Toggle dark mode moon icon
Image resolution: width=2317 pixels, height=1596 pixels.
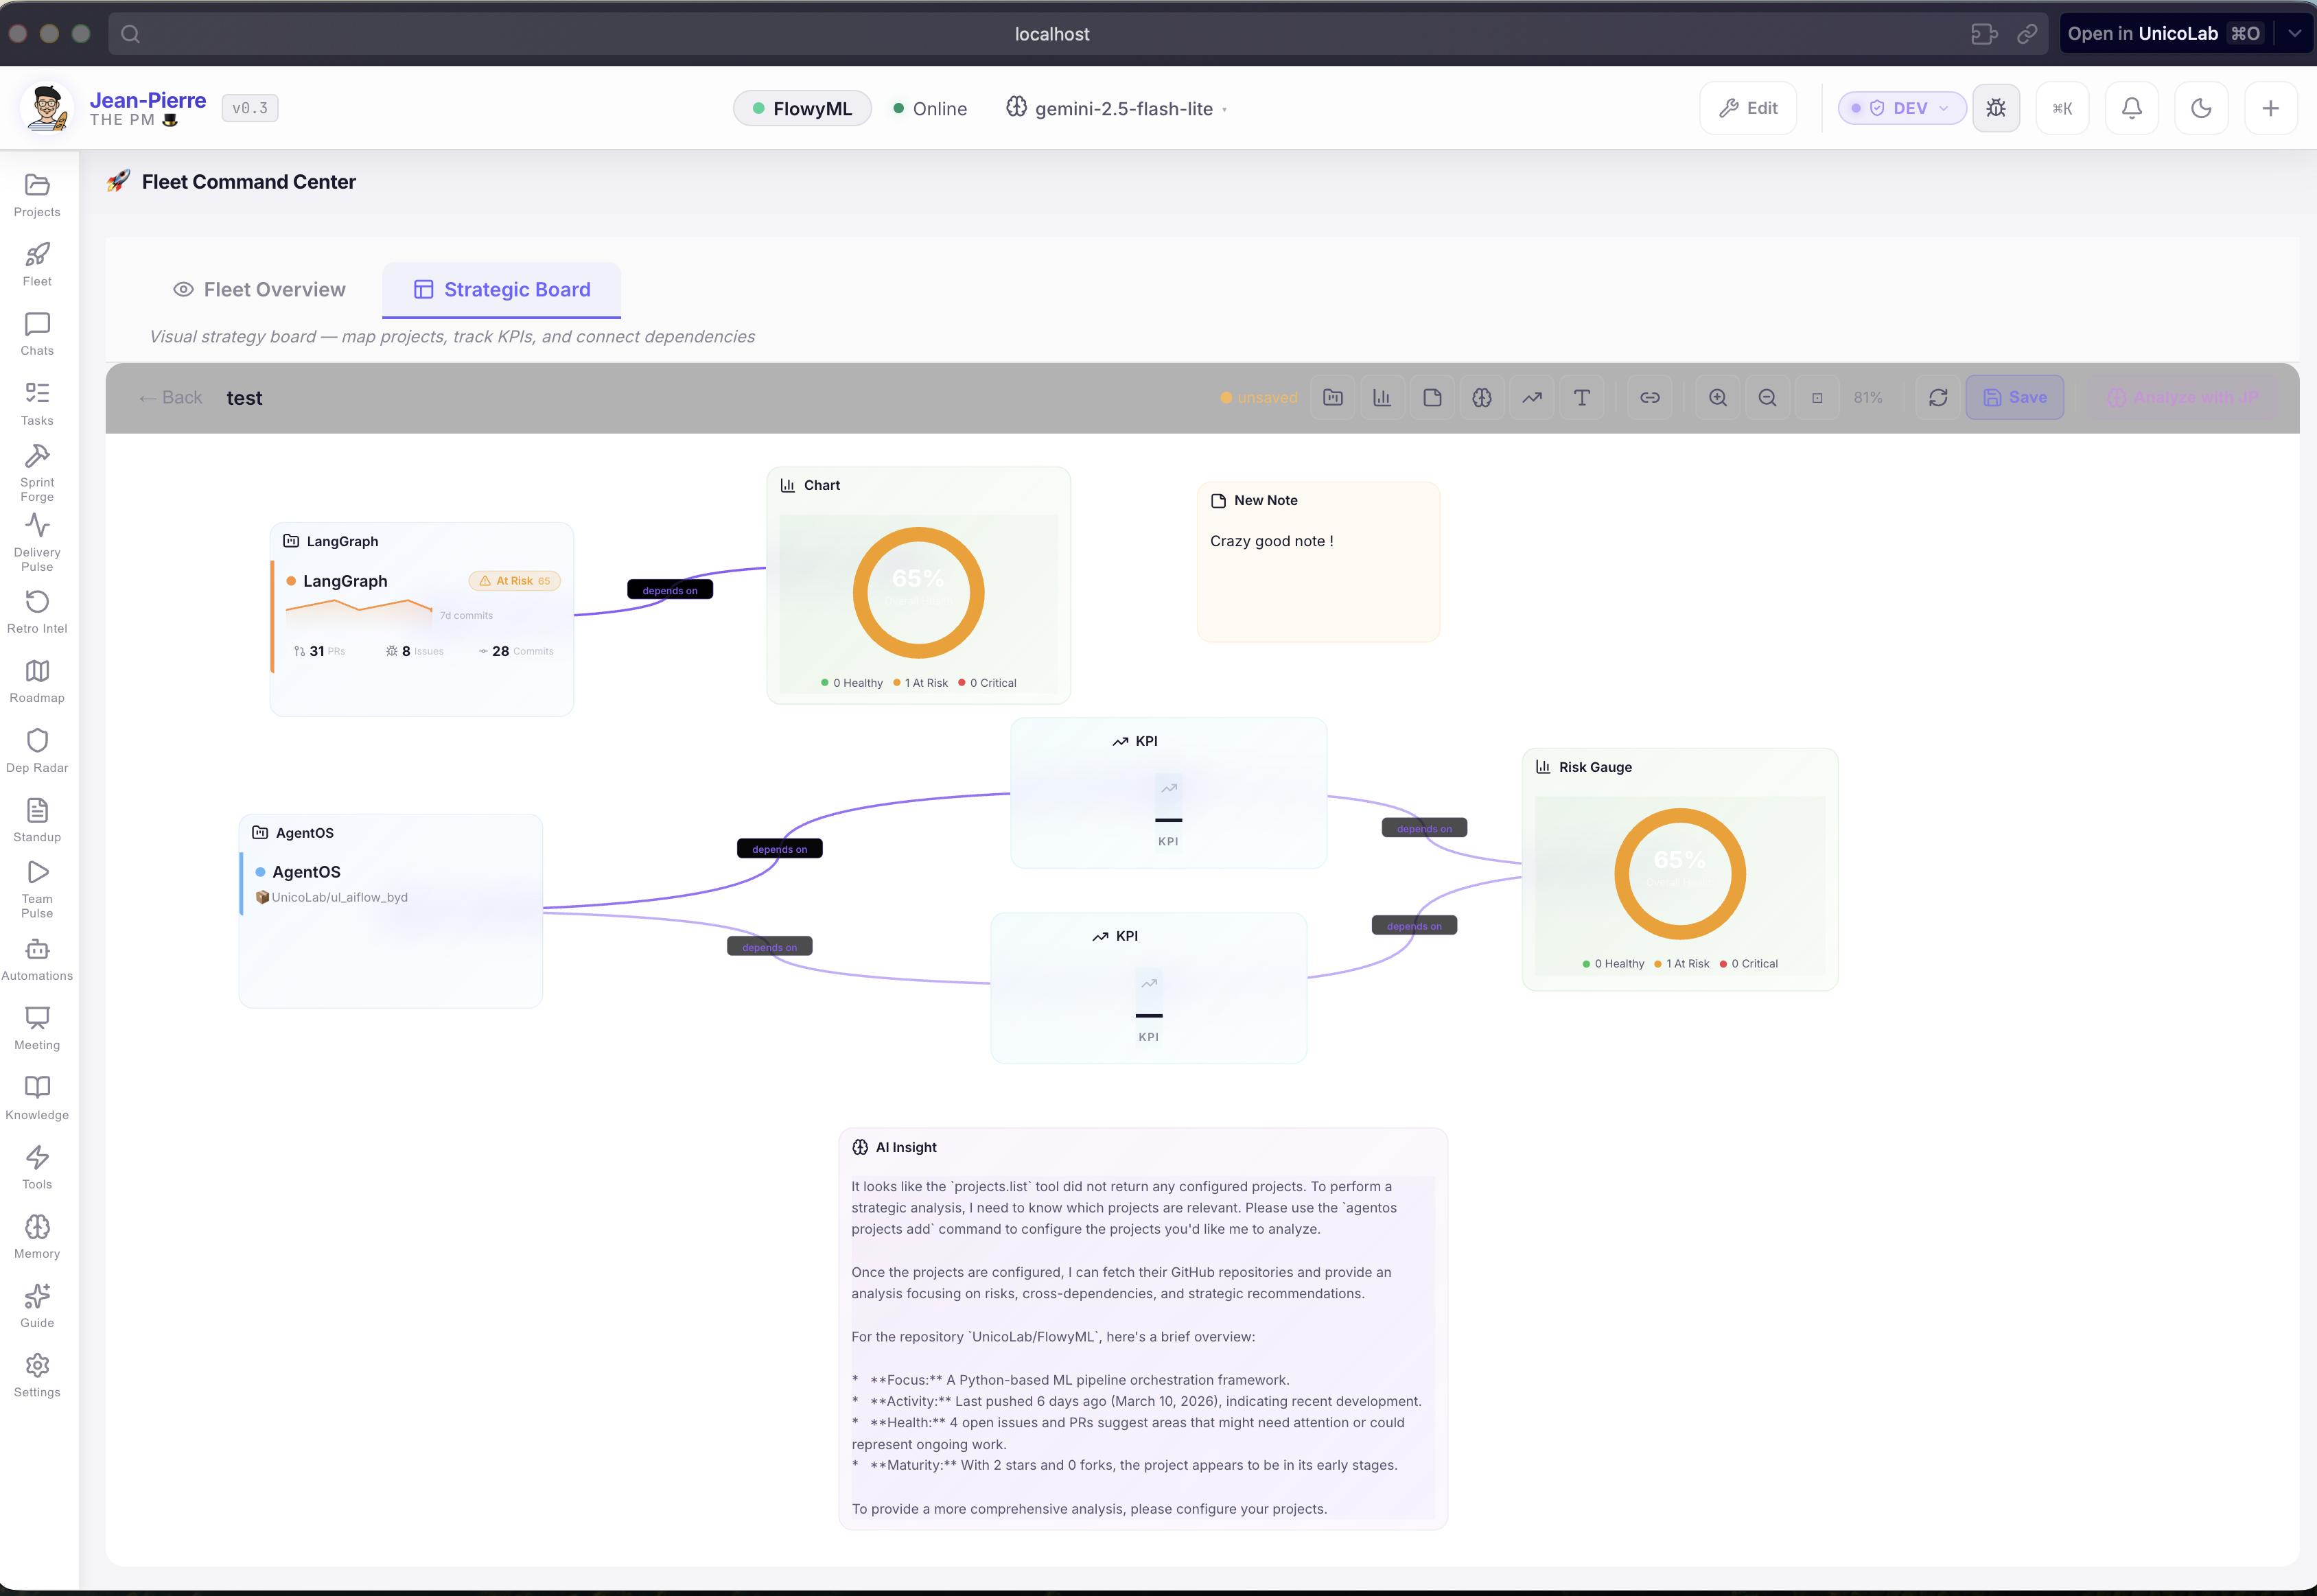pyautogui.click(x=2201, y=108)
